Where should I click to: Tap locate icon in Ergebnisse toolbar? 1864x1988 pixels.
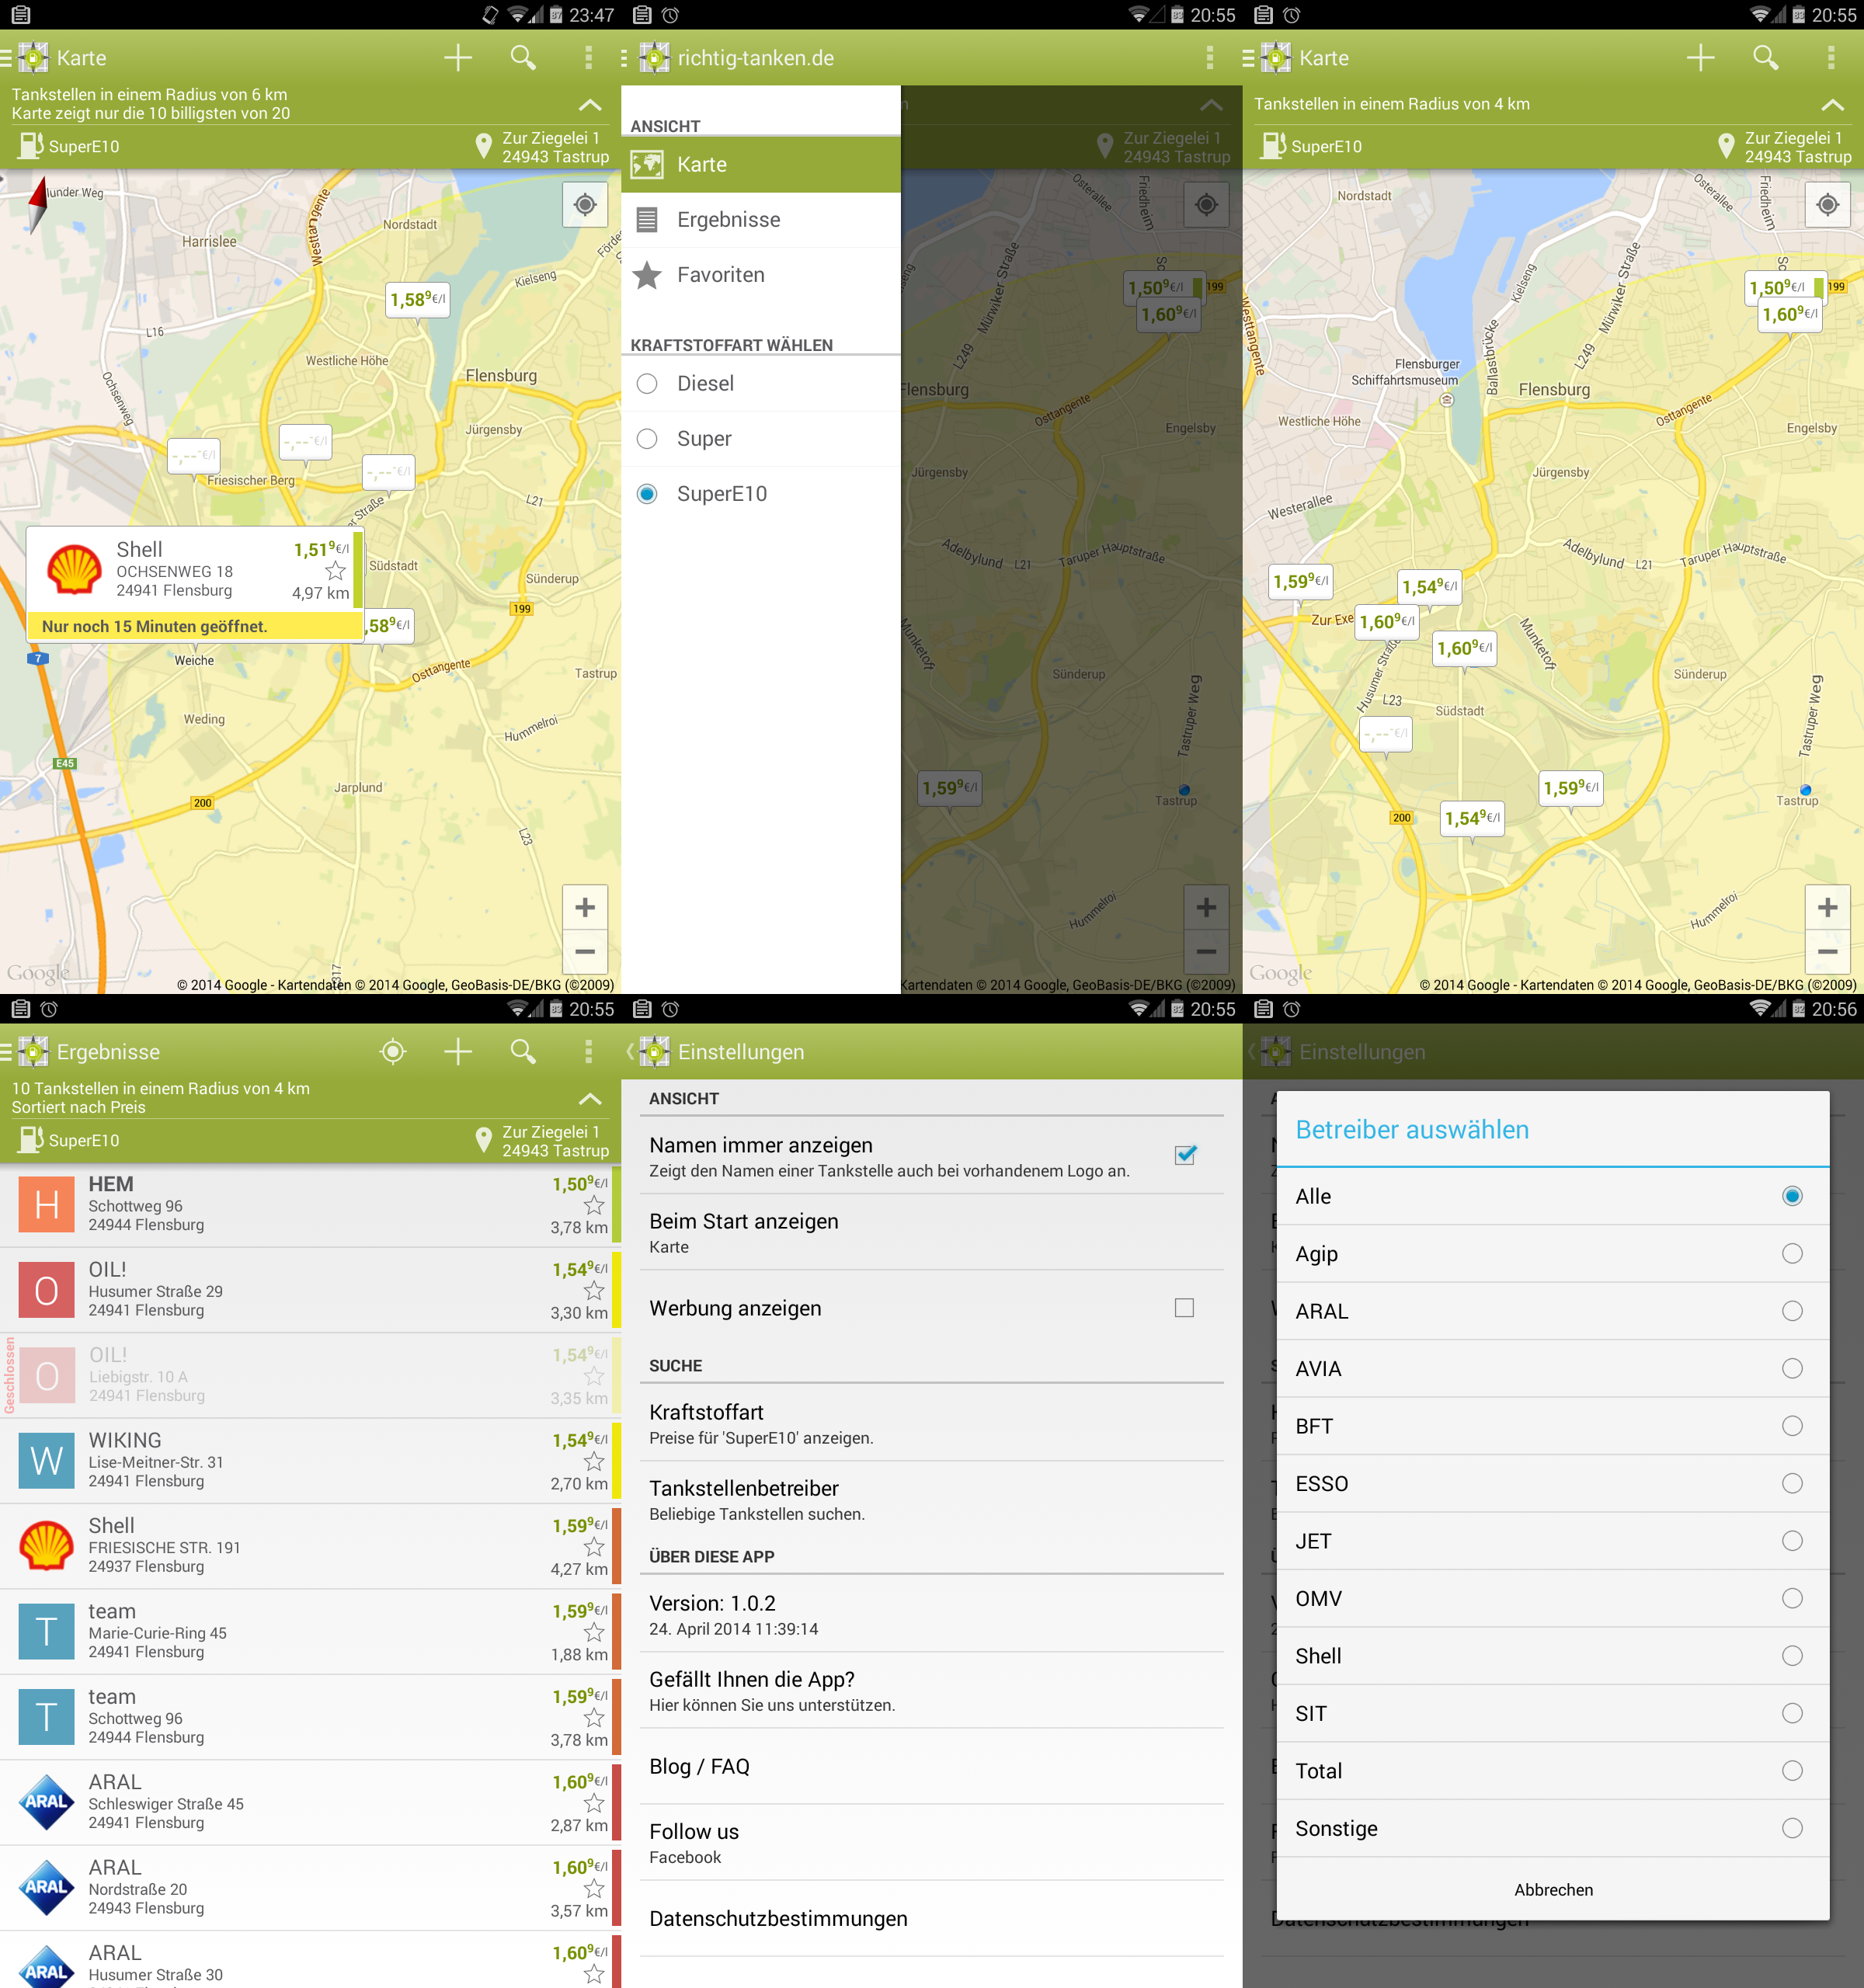coord(393,1051)
